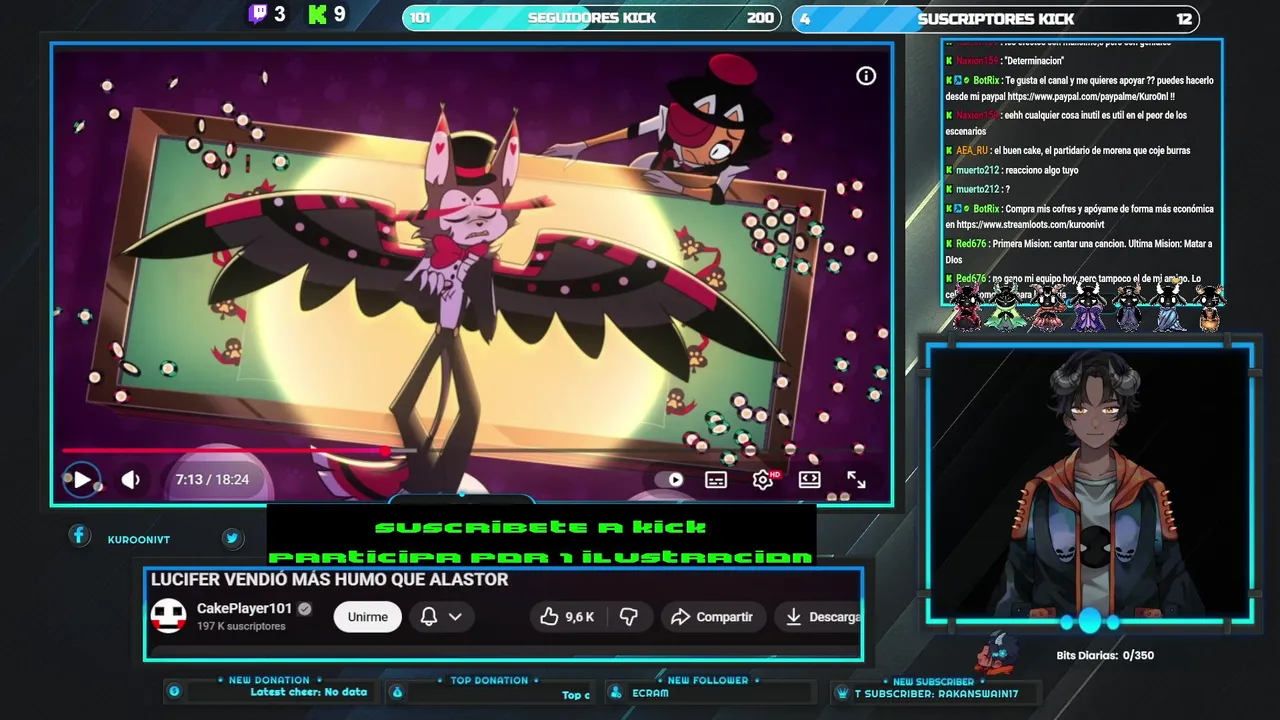Viewport: 1280px width, 720px height.
Task: Mute the video with the speaker icon
Action: [x=131, y=480]
